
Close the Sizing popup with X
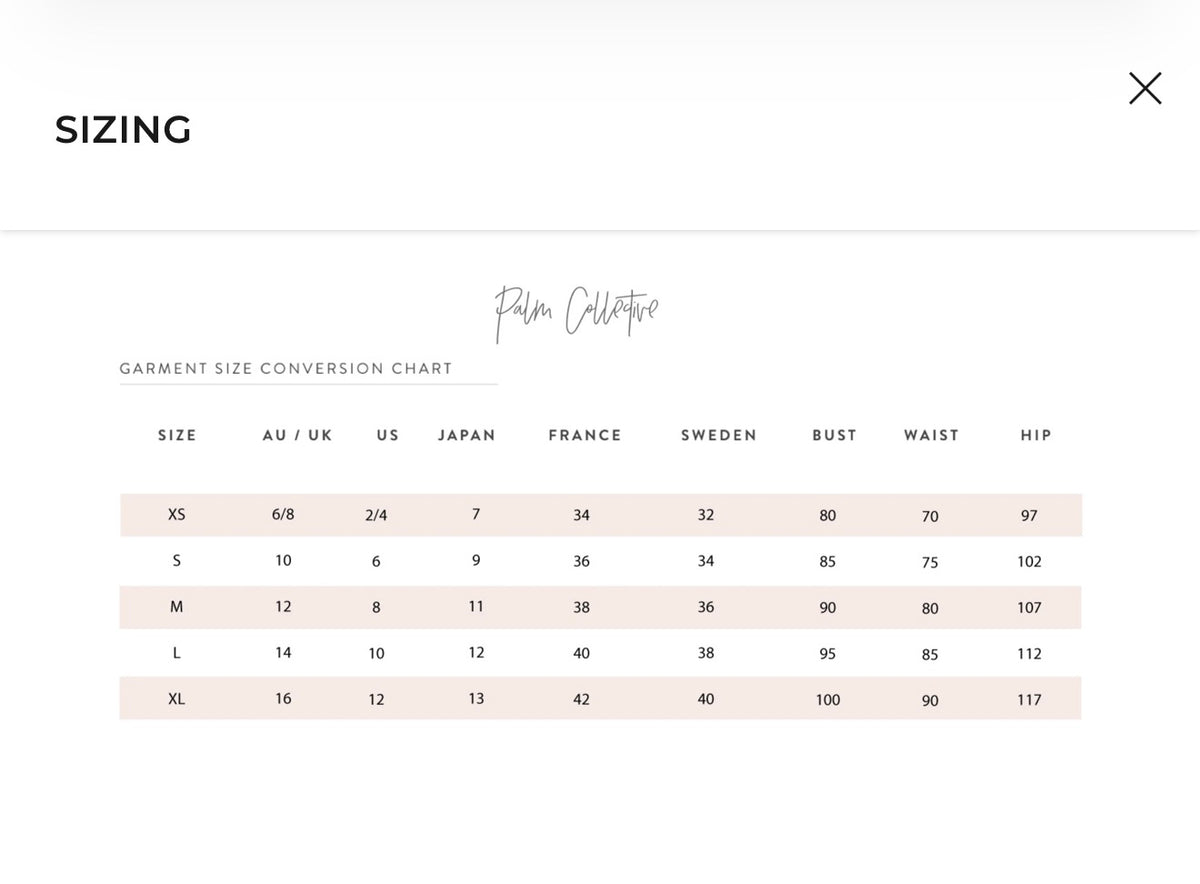coord(1145,88)
